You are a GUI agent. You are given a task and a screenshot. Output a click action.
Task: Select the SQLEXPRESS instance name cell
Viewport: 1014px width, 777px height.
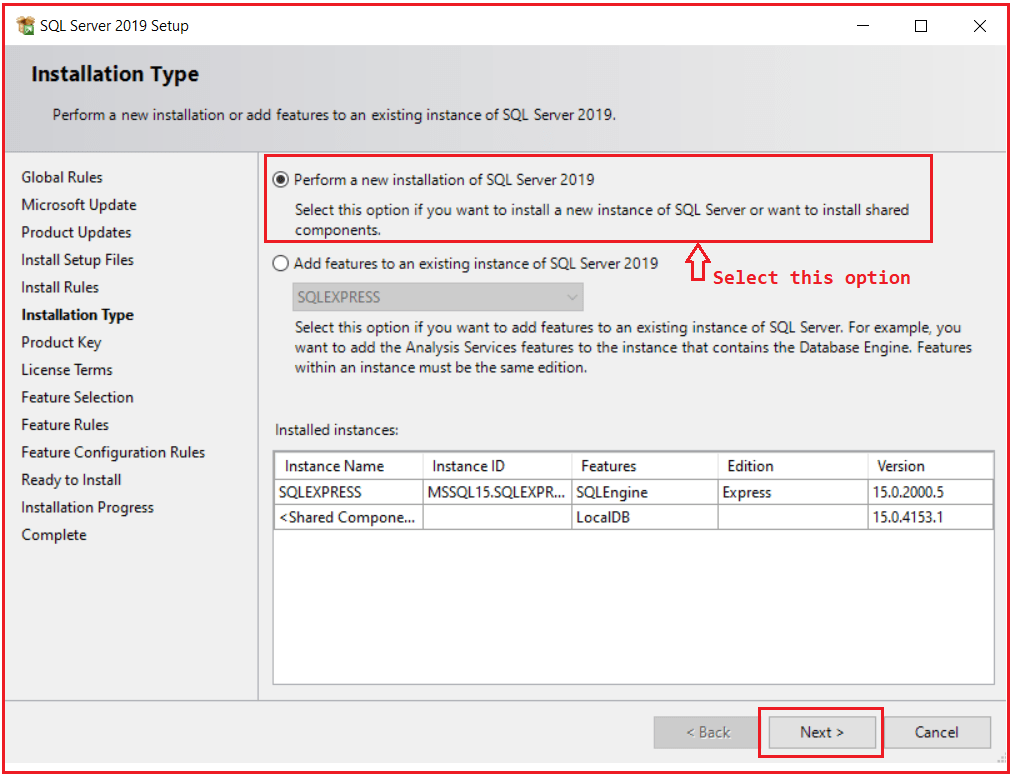(x=349, y=493)
